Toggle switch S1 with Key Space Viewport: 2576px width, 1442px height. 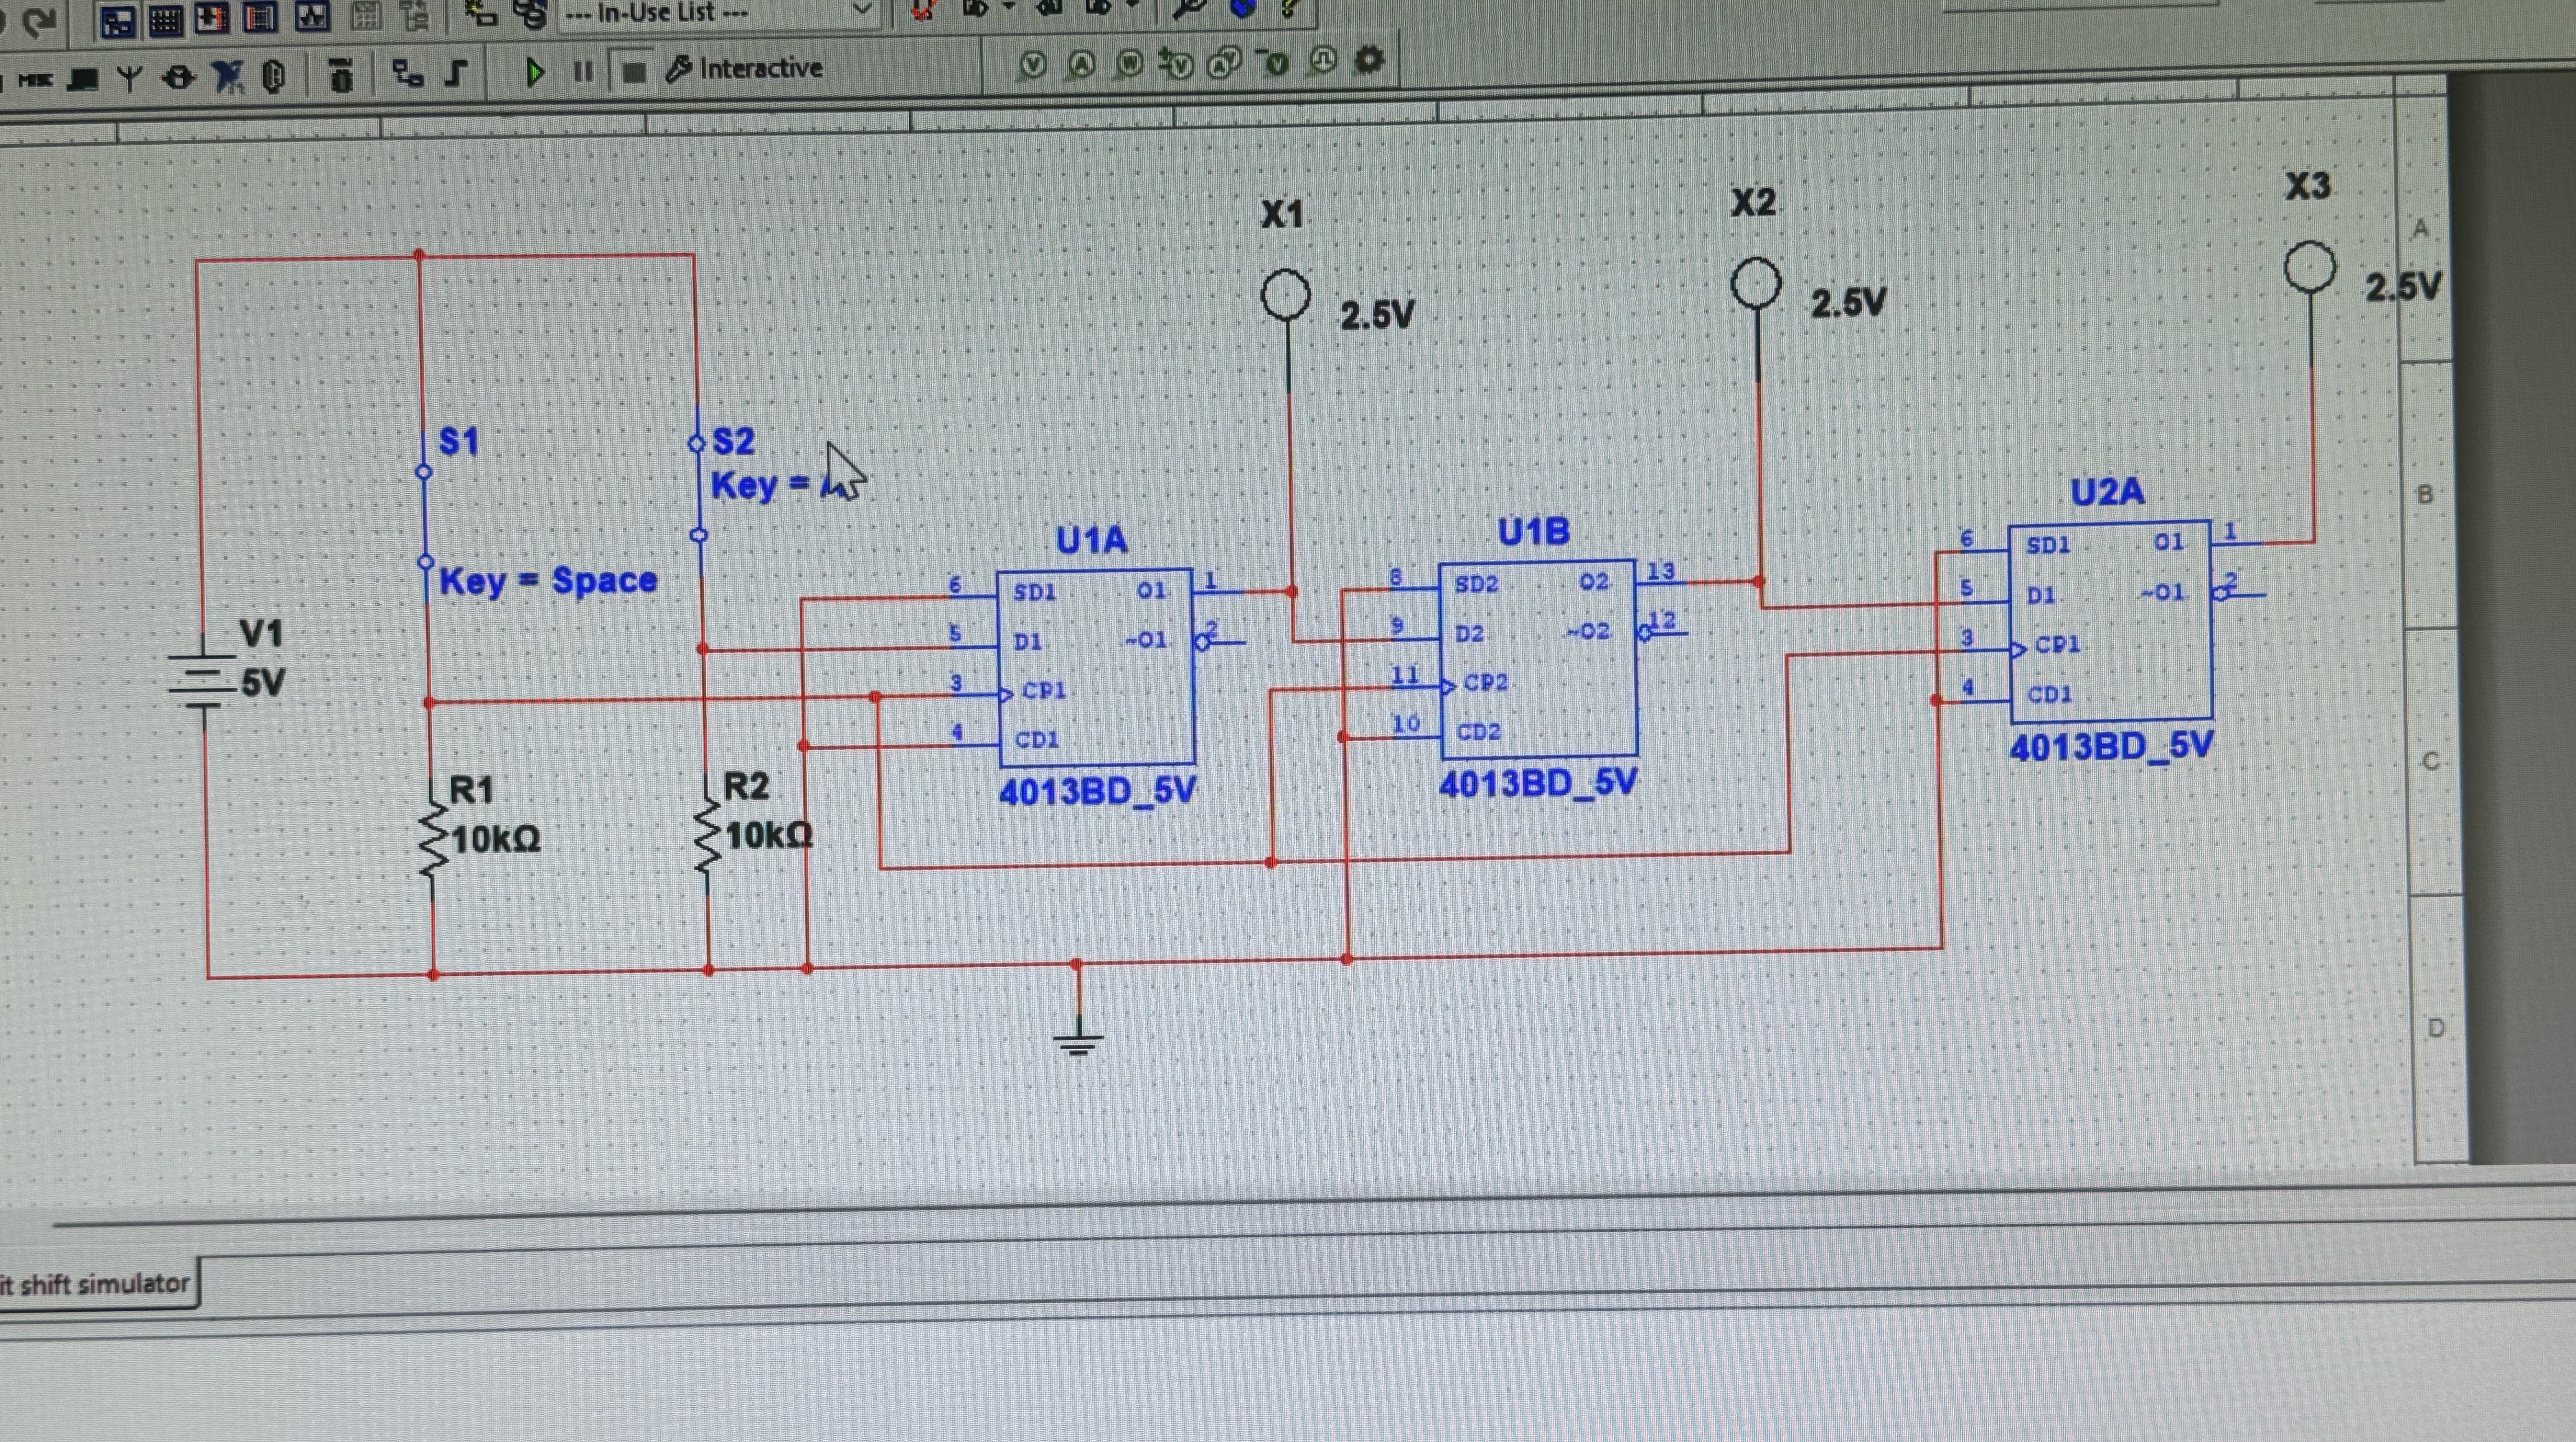click(x=425, y=516)
